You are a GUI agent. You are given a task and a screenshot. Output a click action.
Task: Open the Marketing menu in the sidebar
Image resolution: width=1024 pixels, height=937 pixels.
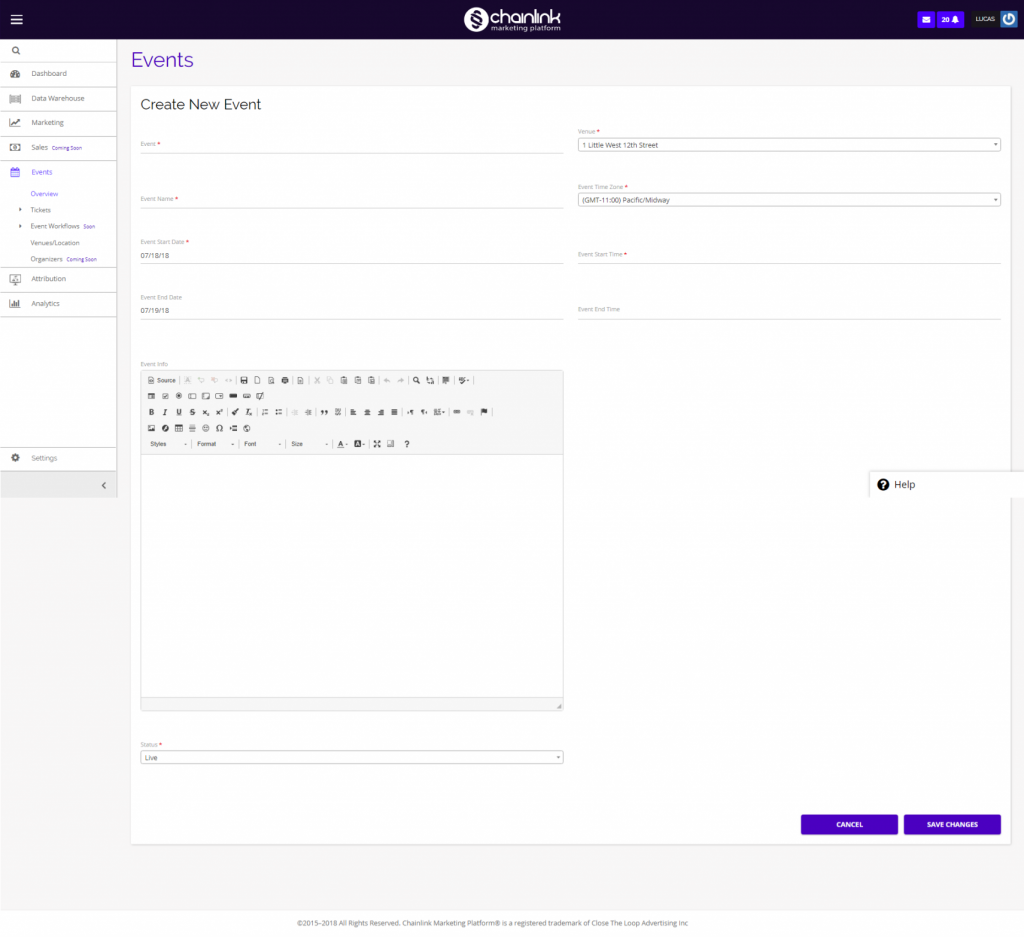tap(48, 122)
